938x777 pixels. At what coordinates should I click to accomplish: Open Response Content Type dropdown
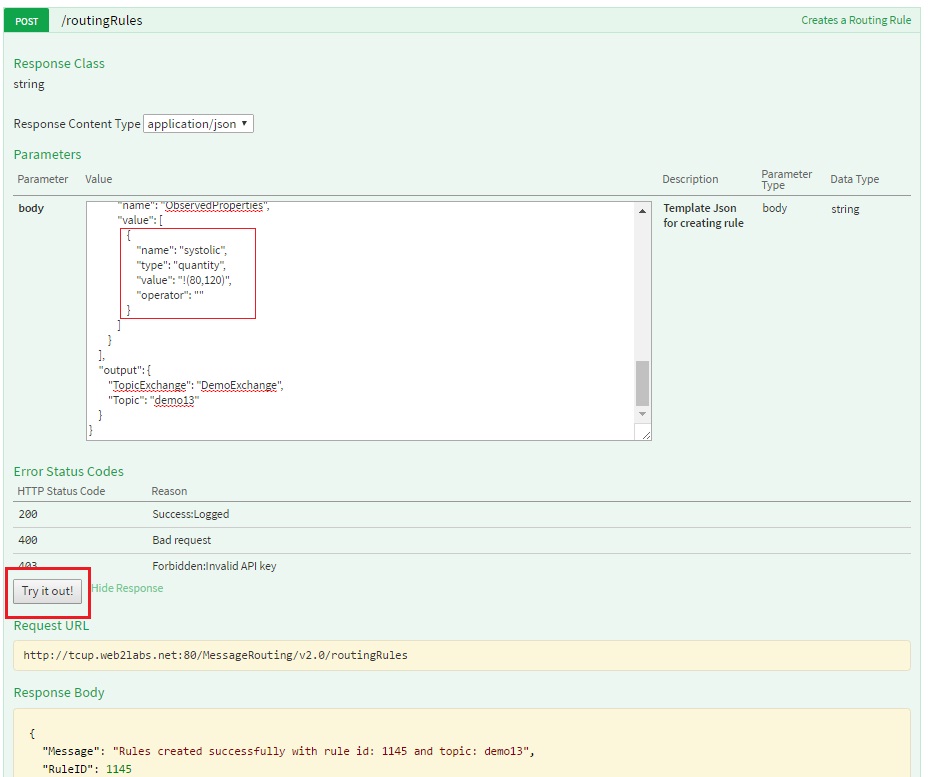pos(198,124)
